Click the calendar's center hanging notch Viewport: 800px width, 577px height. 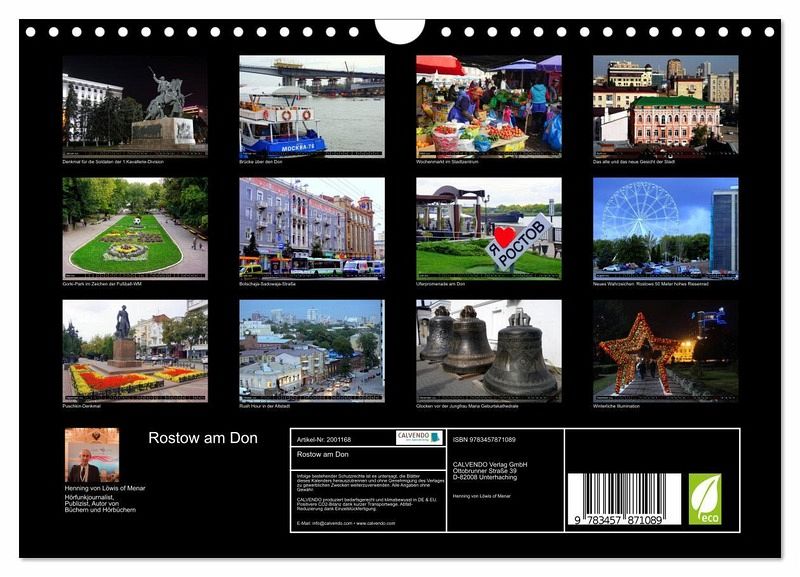coord(400,32)
